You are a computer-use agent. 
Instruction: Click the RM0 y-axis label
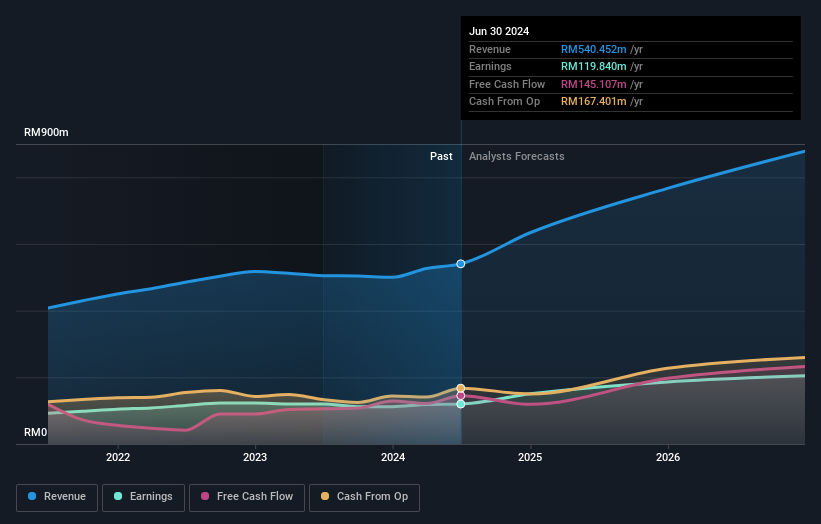point(36,432)
